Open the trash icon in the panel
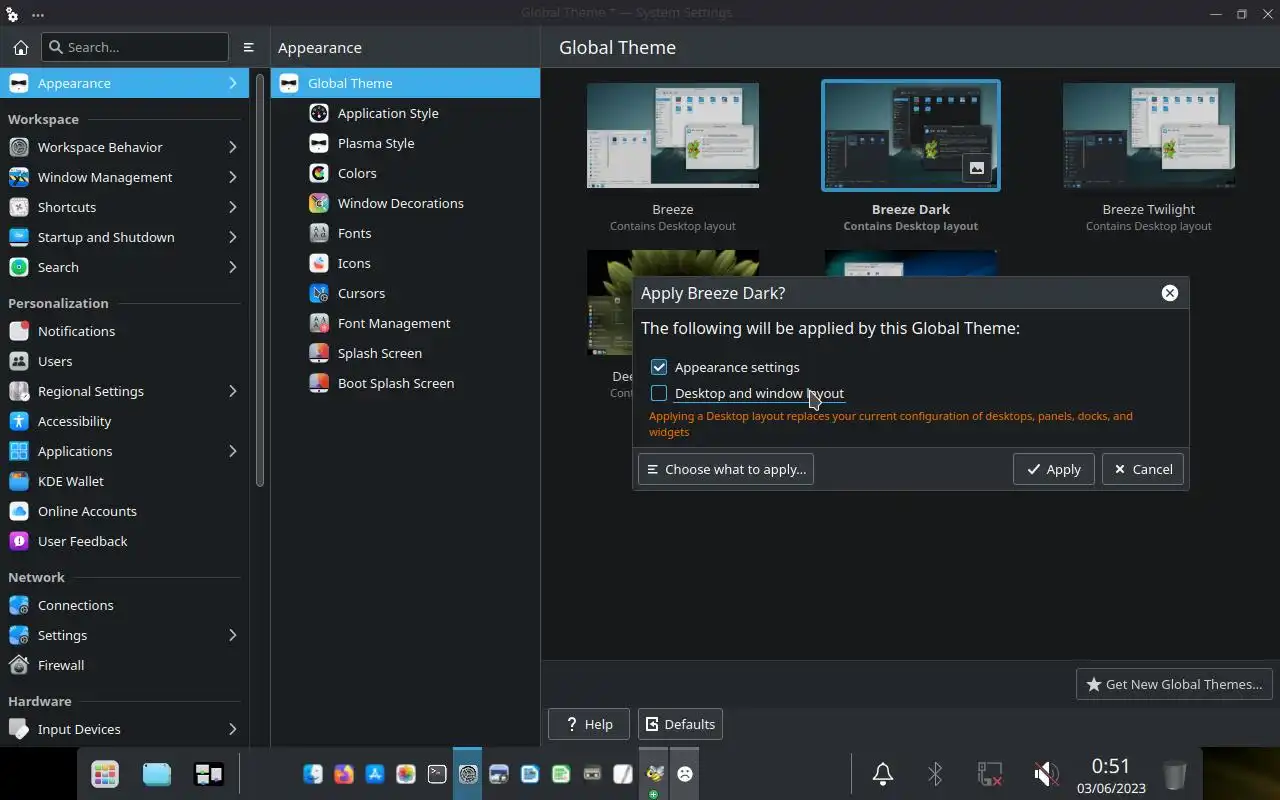This screenshot has width=1280, height=800. pos(1174,773)
